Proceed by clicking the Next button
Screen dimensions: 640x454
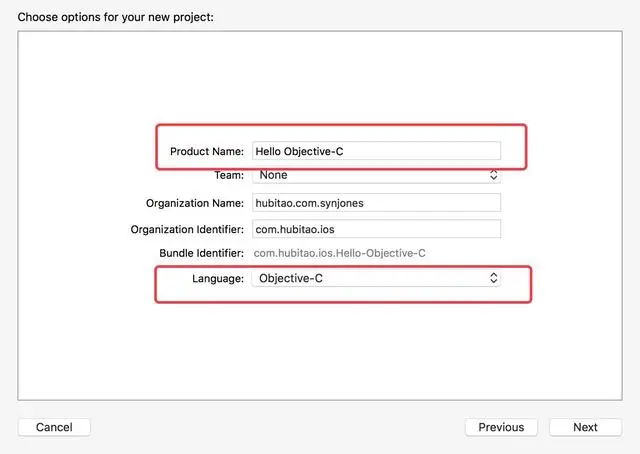coord(585,427)
